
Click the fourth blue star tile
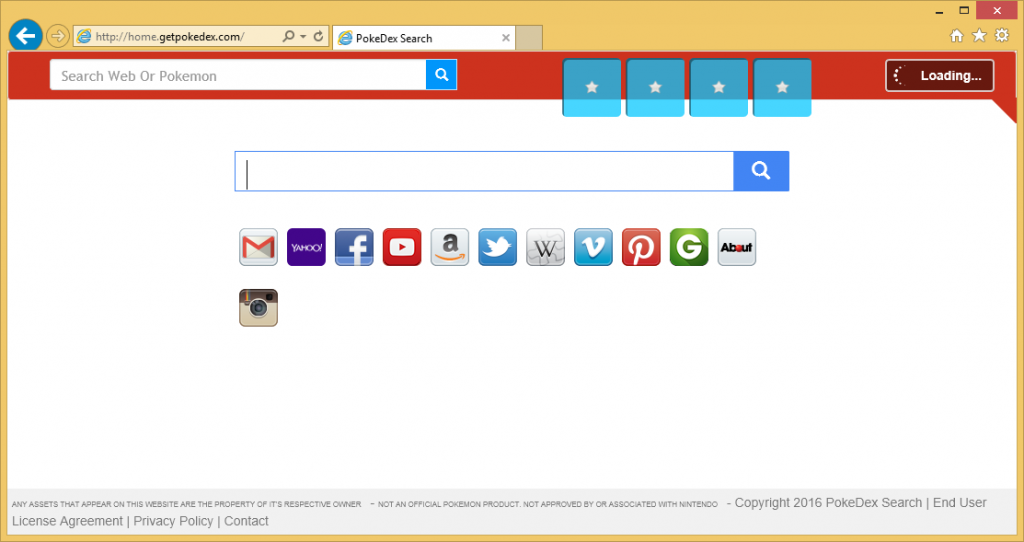click(x=782, y=88)
